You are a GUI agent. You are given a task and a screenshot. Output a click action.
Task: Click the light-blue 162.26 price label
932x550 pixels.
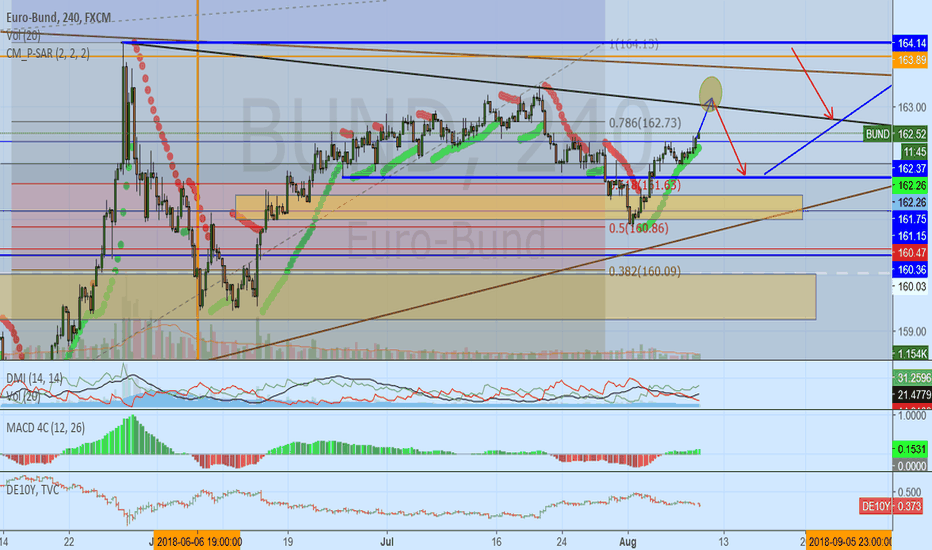click(911, 202)
